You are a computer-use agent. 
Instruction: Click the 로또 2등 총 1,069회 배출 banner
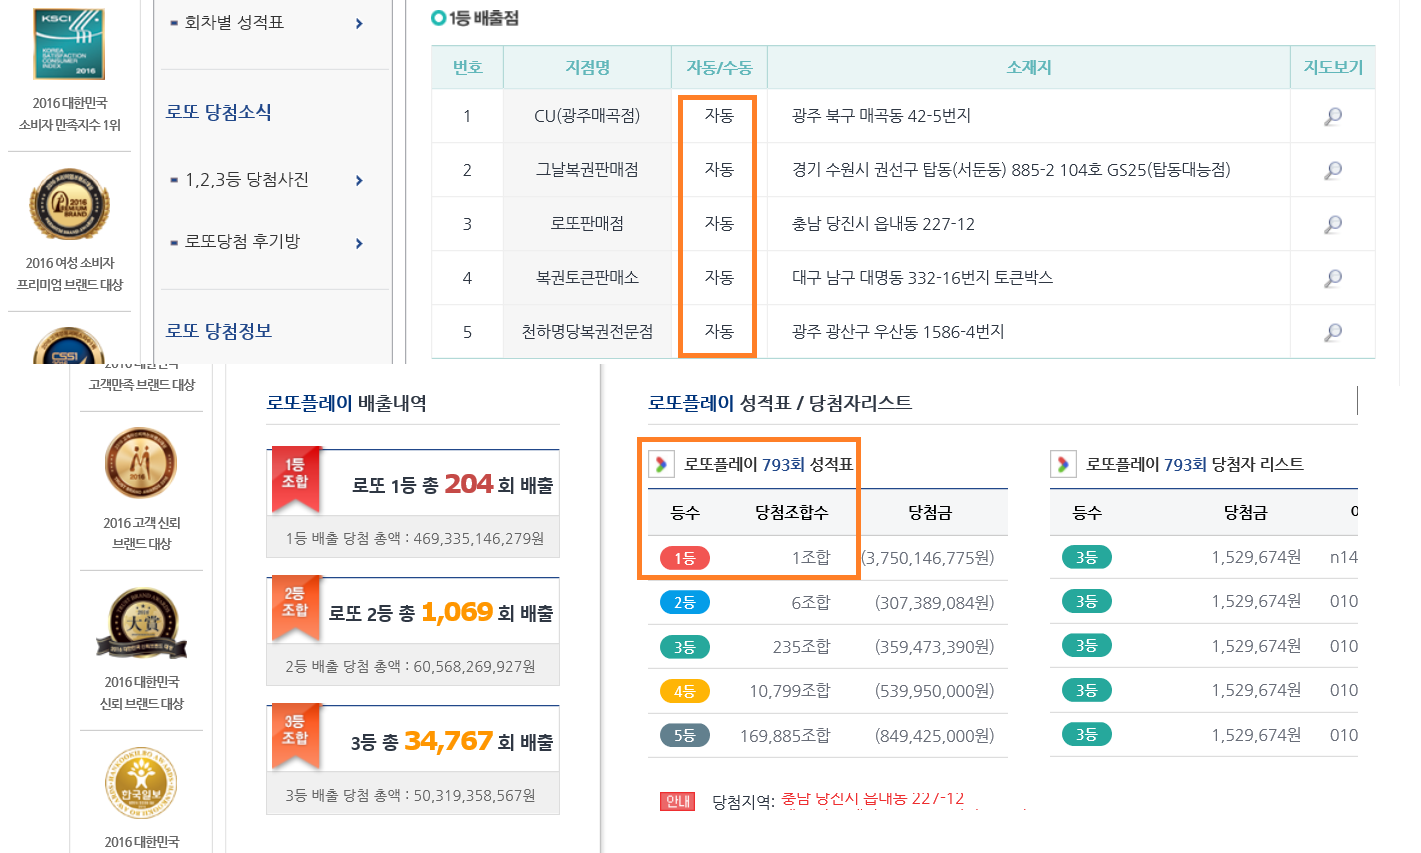coord(413,612)
